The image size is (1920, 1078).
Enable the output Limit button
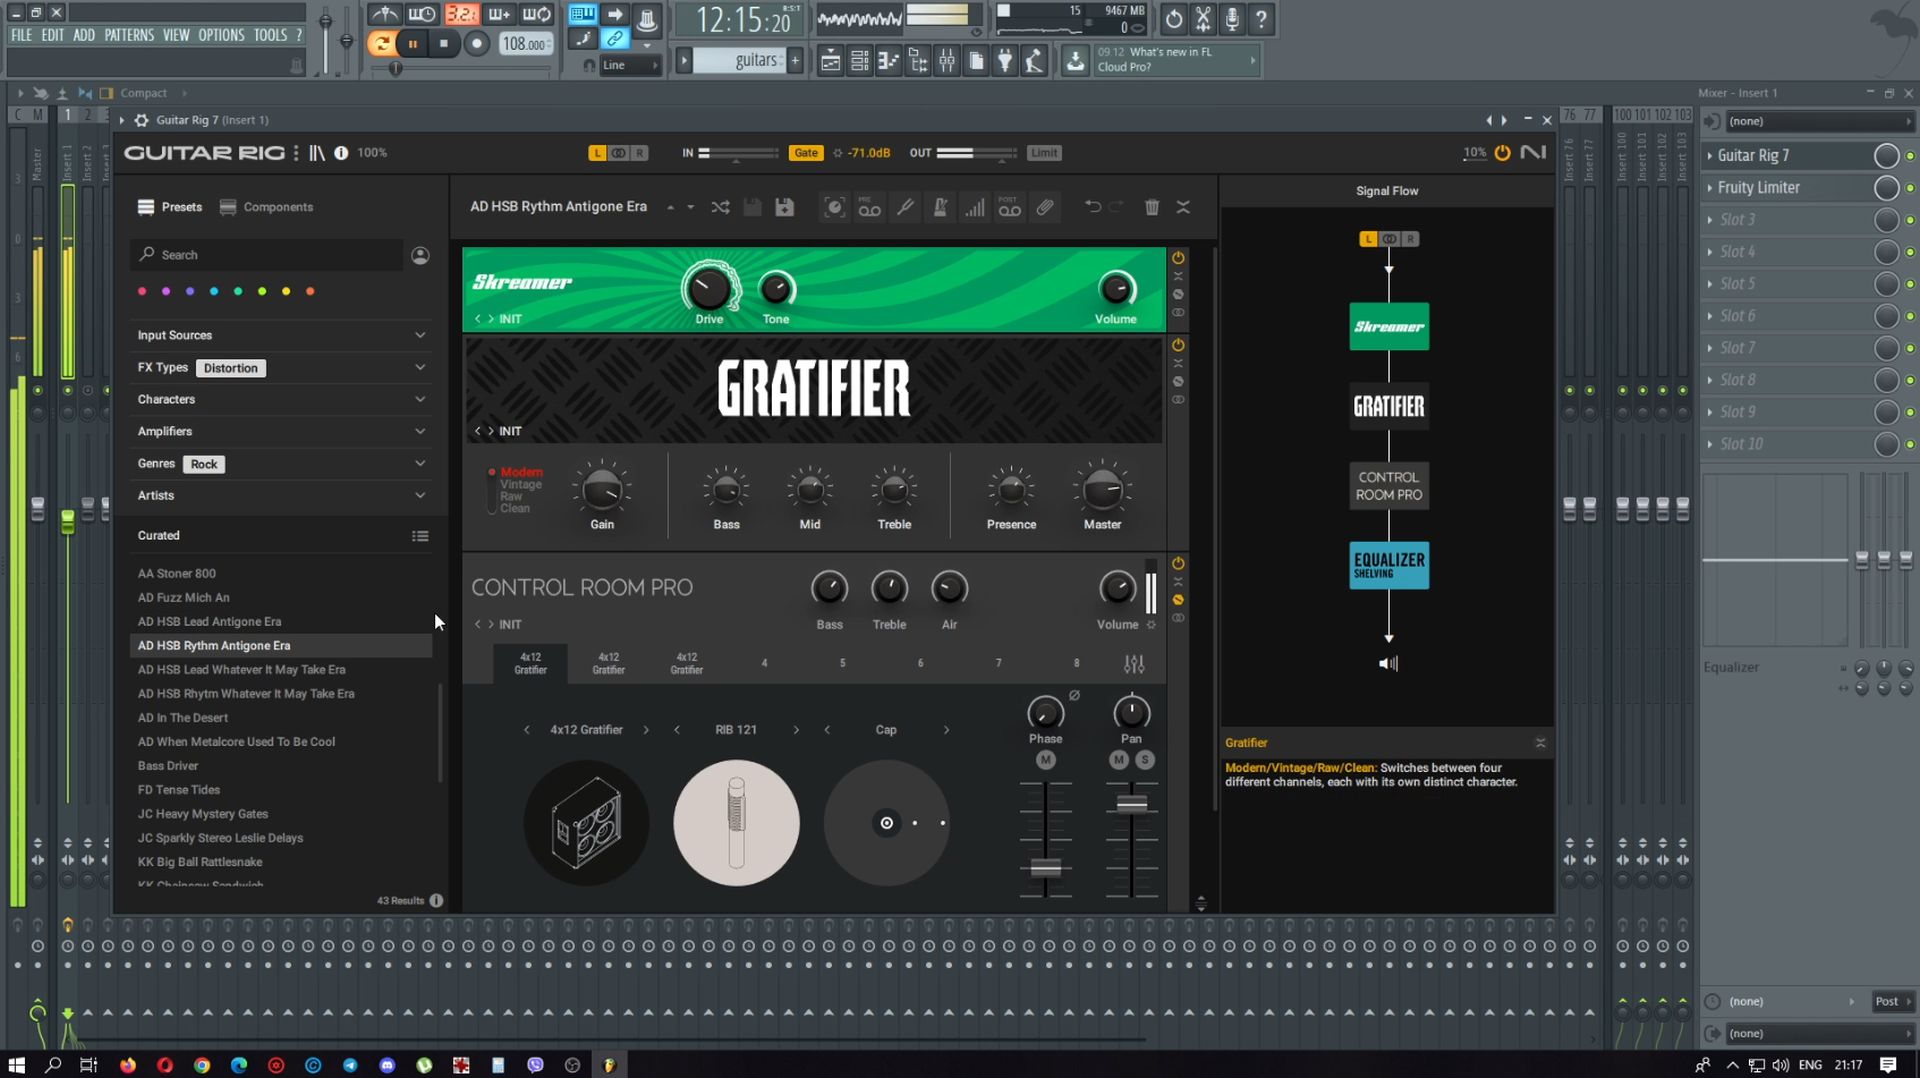1043,153
